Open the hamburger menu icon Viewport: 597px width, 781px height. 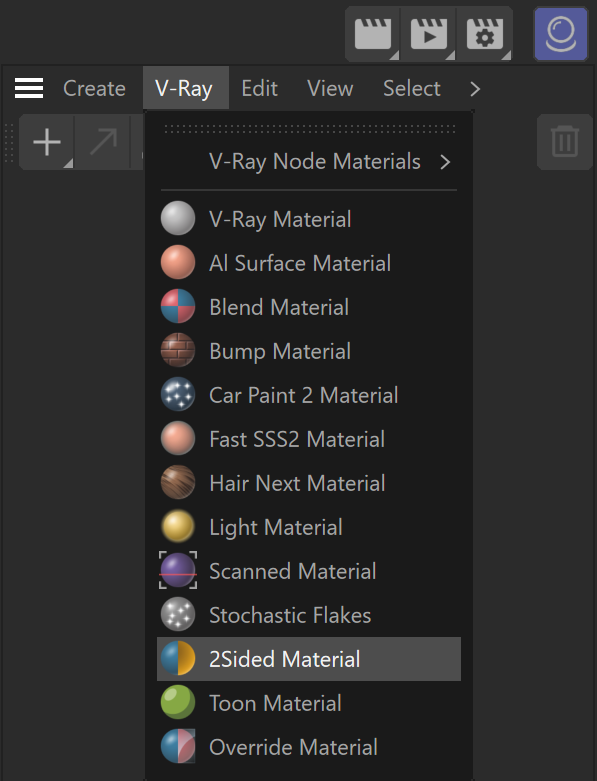click(x=29, y=88)
